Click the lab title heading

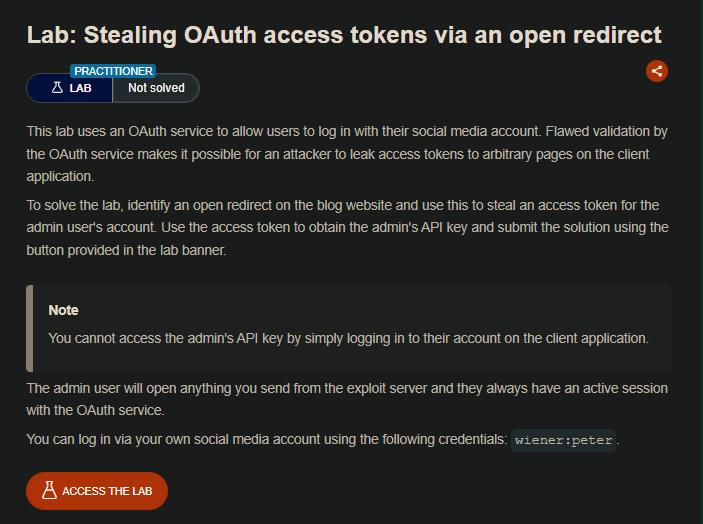pyautogui.click(x=344, y=35)
